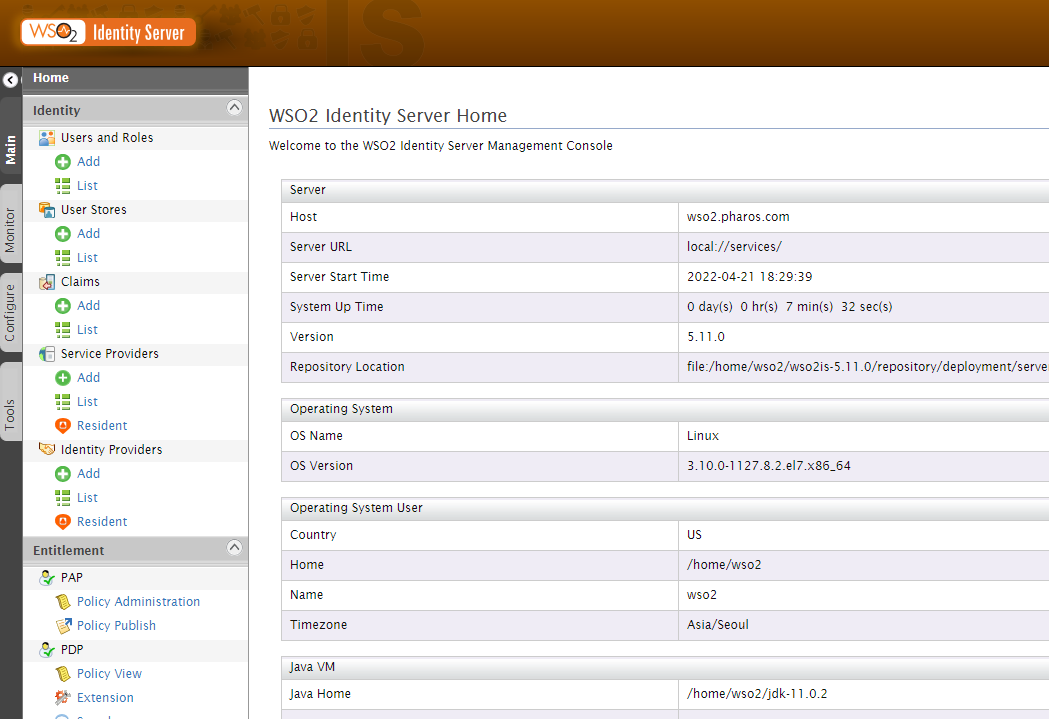Click OS Version value 3.10.0-1127.8.2.el7.x86_64

(769, 466)
